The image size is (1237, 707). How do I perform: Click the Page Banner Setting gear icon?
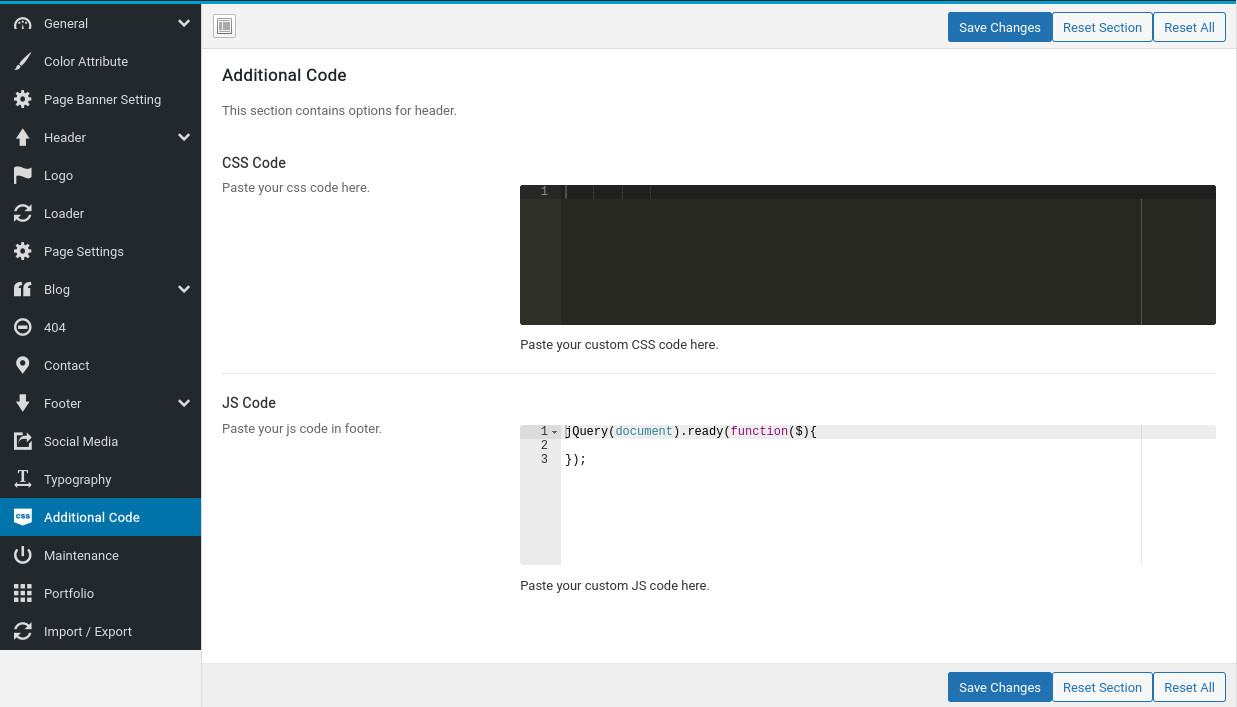click(x=23, y=99)
